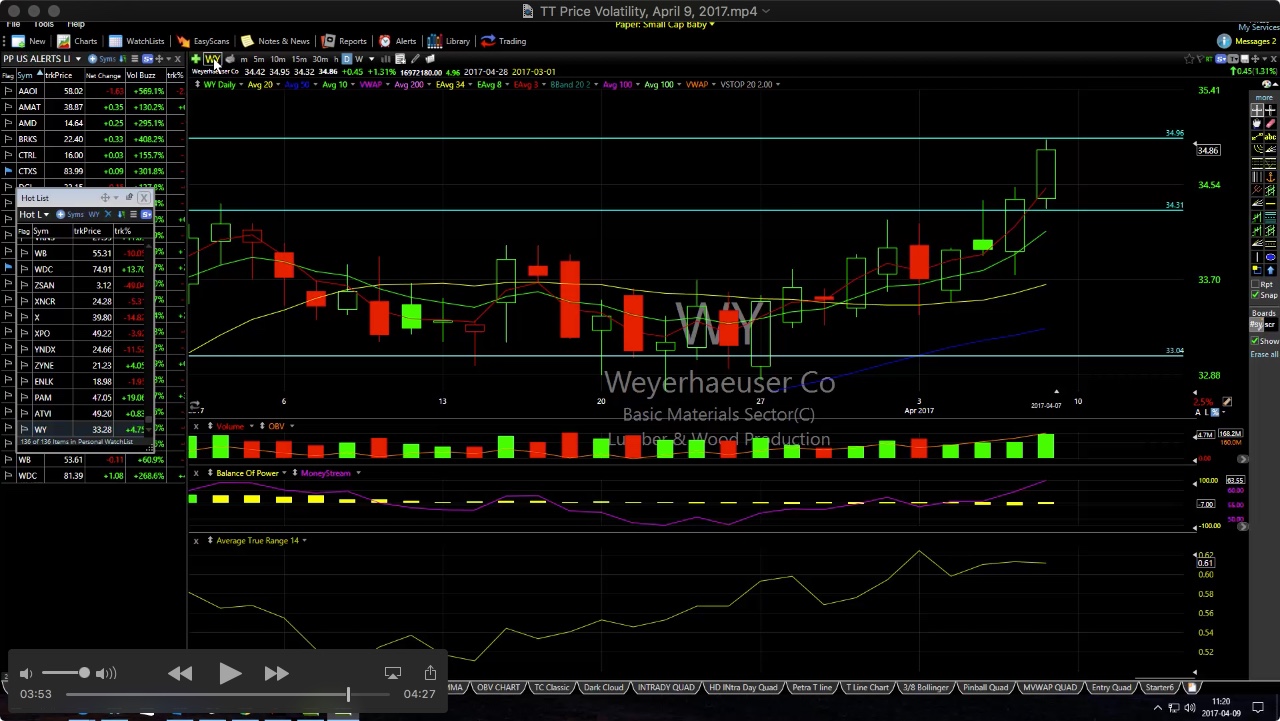Click Erase all drawings

1264,354
